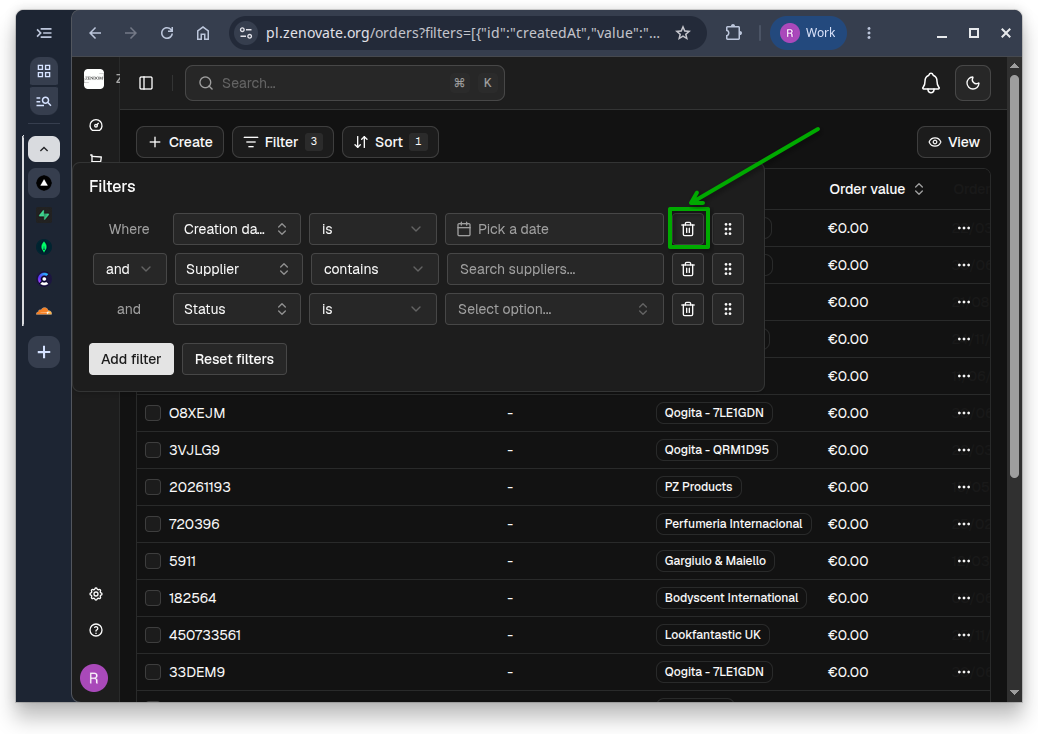Tick the checkbox next to 450733561
1038x734 pixels.
pyautogui.click(x=153, y=635)
